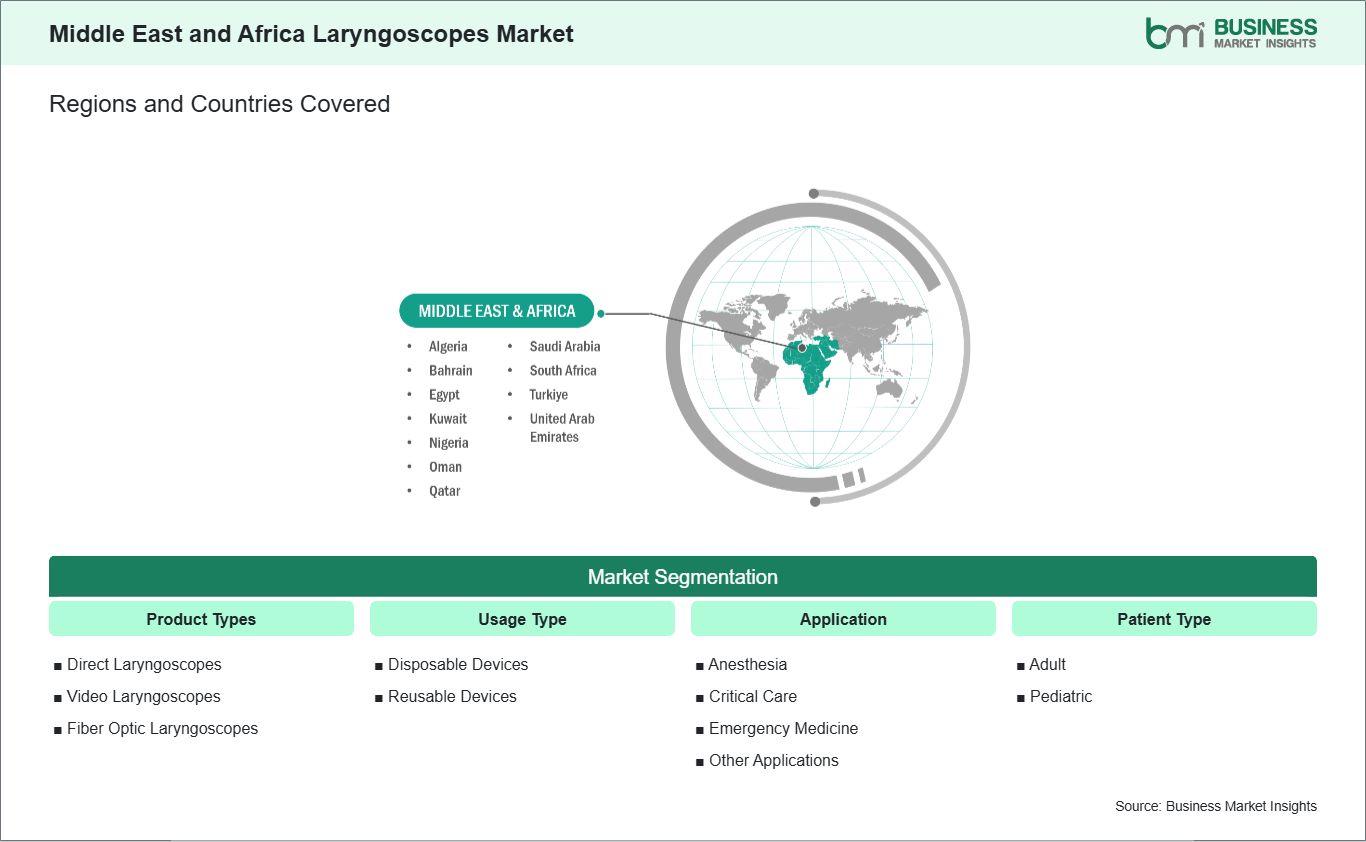
Task: Click the South Africa country entry
Action: (x=563, y=370)
